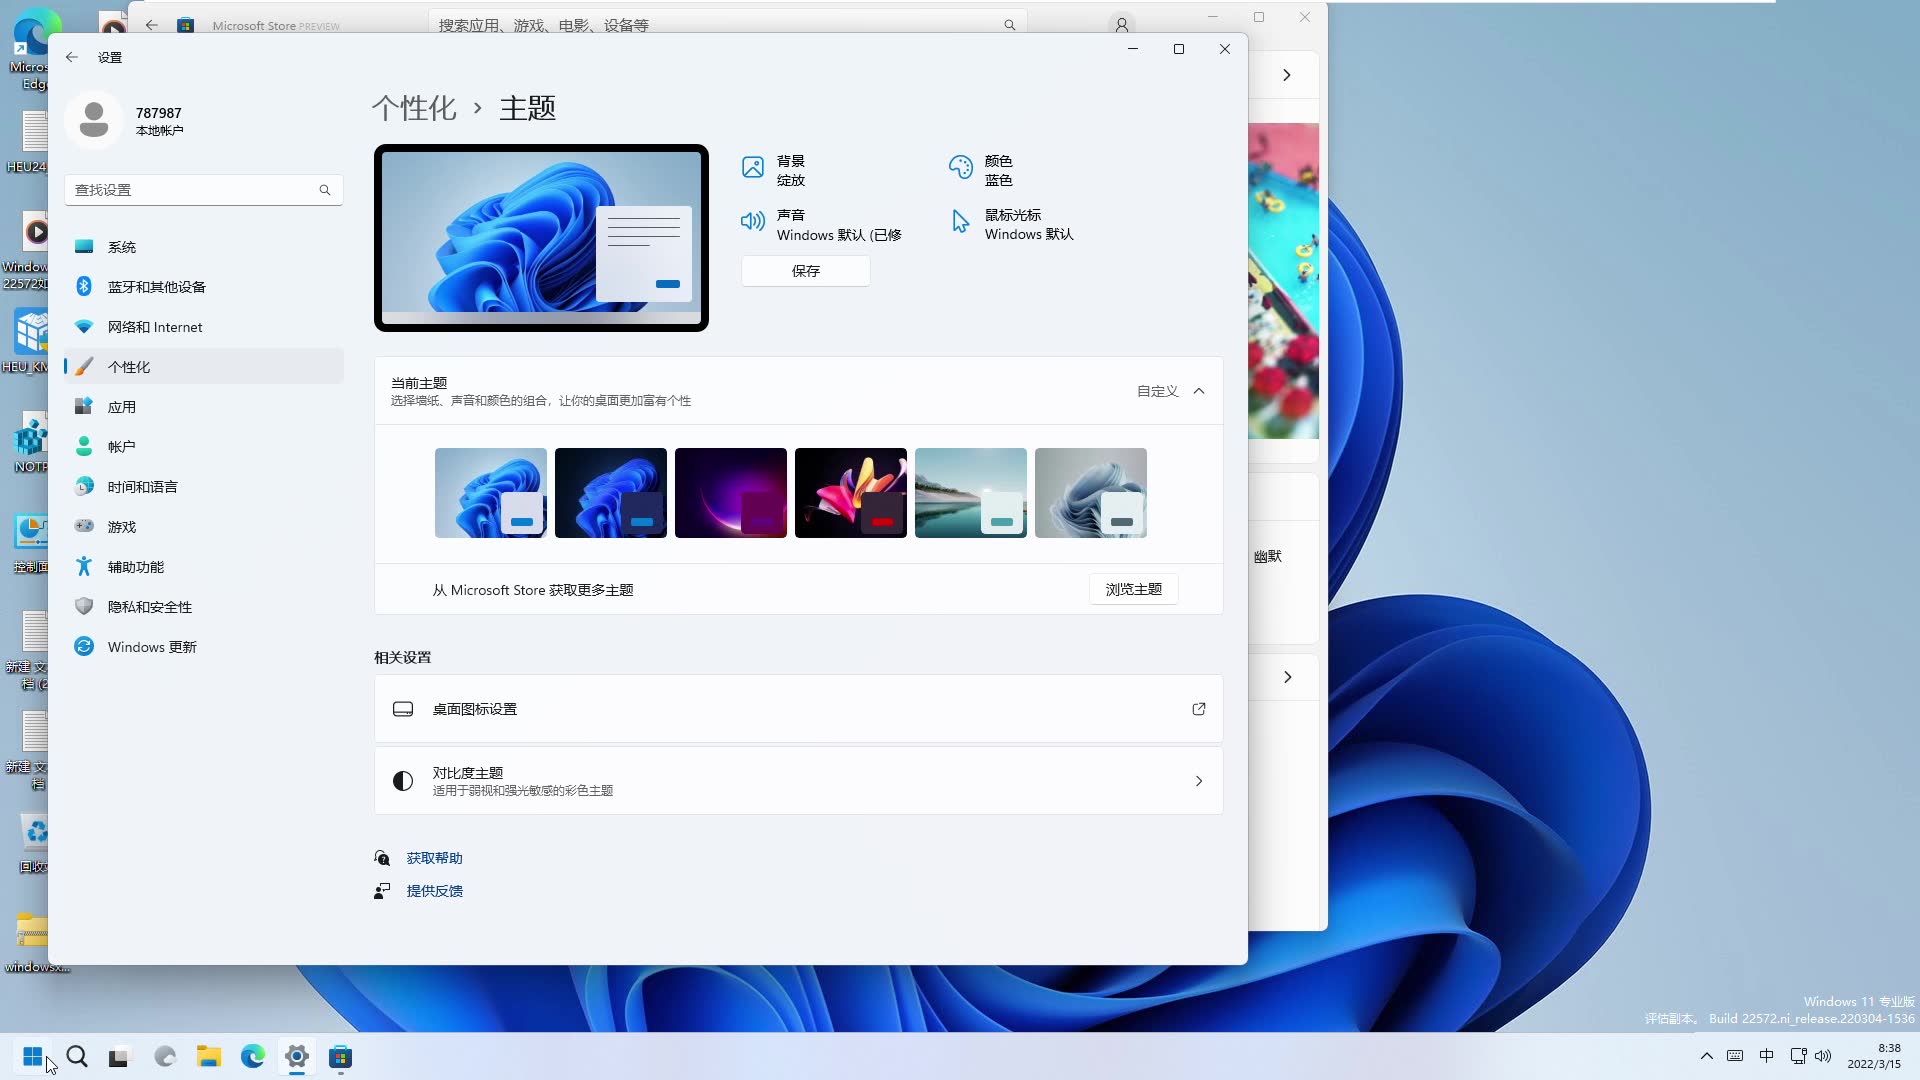Screen dimensions: 1920x1080
Task: Open Apps (应用) settings category
Action: [x=204, y=407]
